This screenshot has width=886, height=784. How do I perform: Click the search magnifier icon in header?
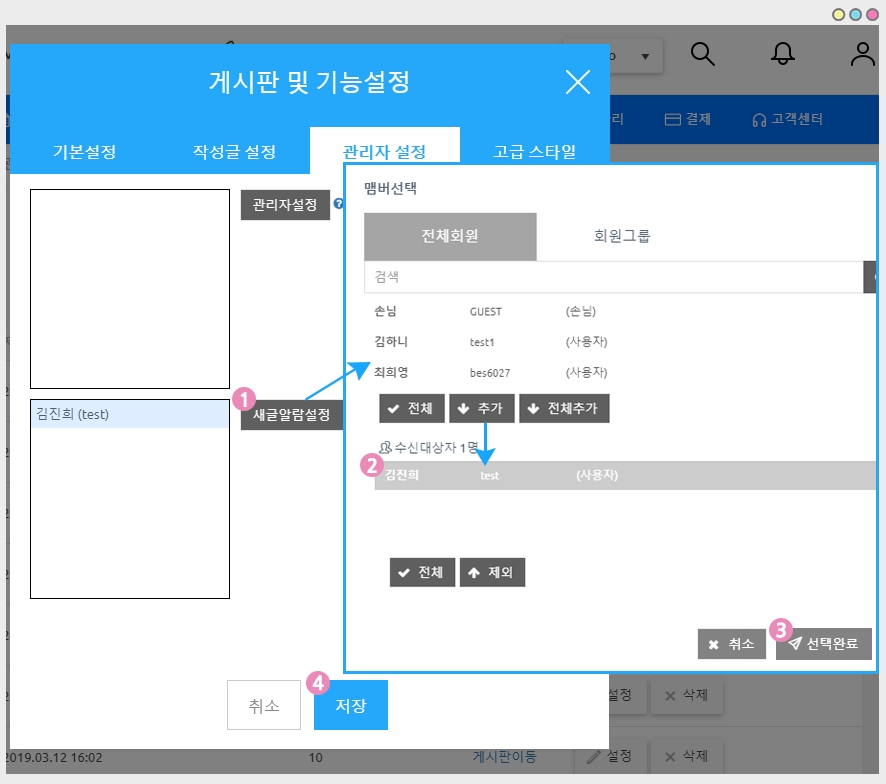tap(703, 55)
